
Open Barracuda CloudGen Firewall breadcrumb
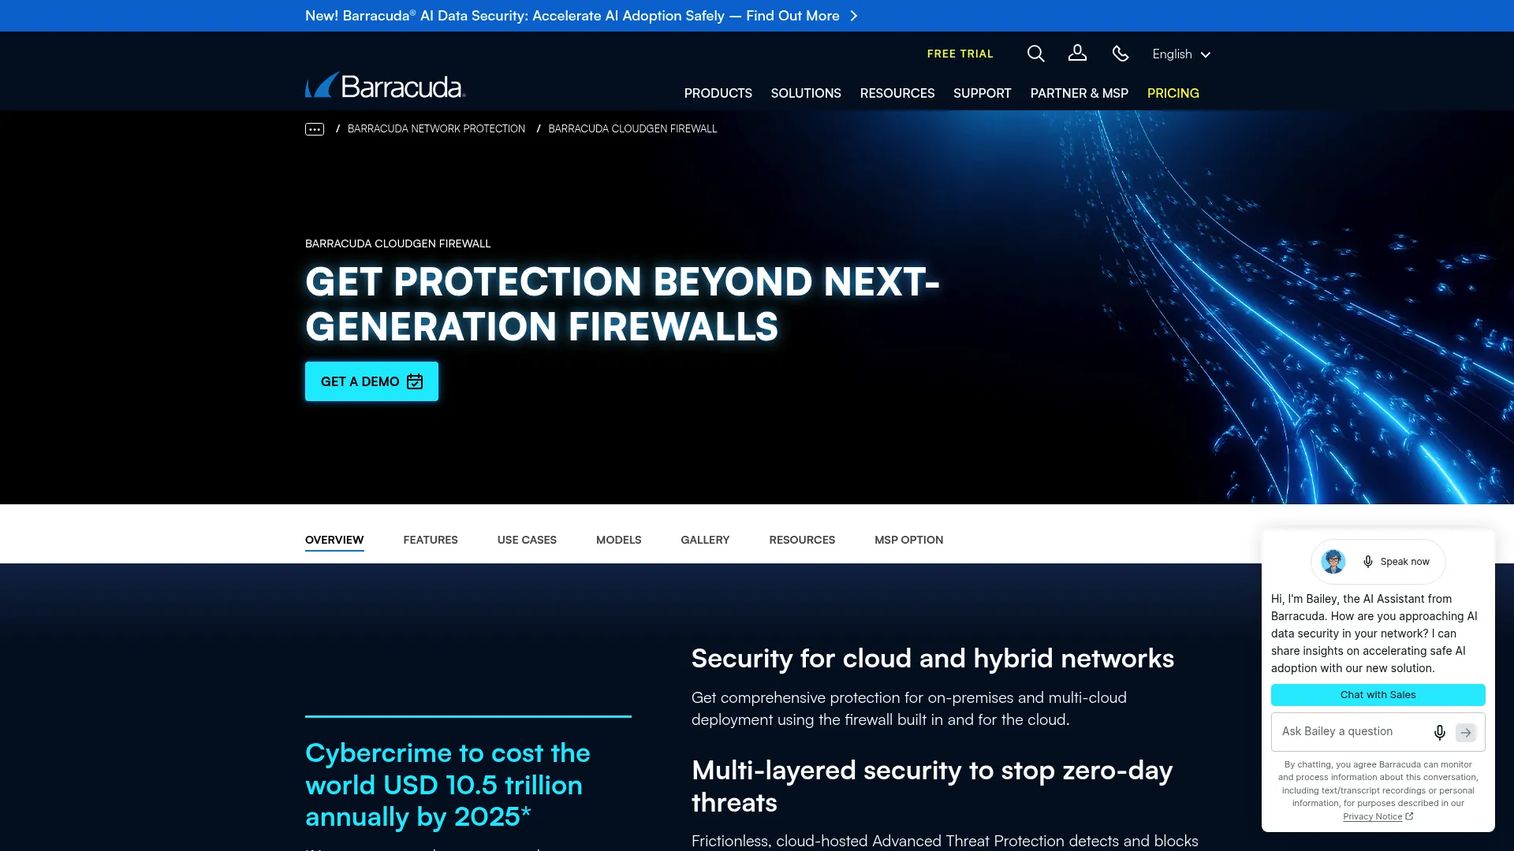click(x=632, y=129)
